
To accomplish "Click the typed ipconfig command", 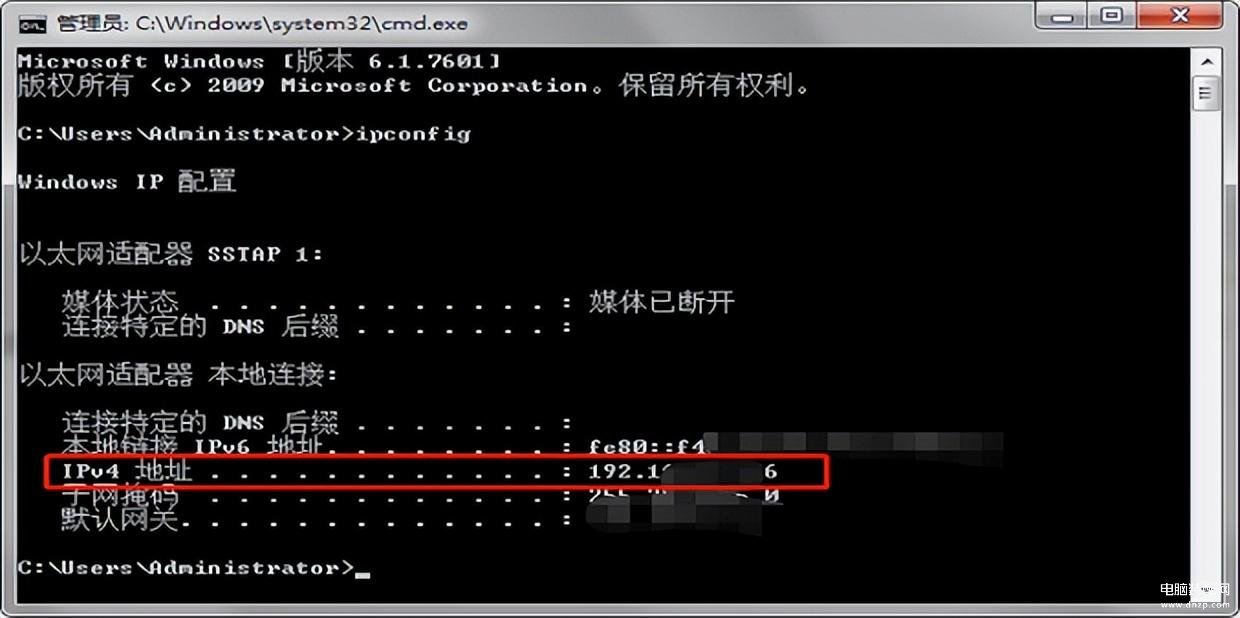I will [x=413, y=134].
